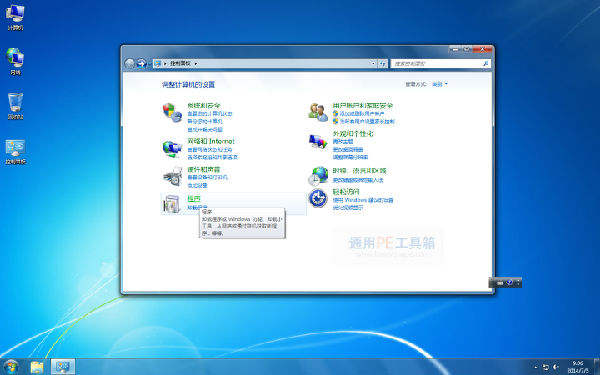
Task: Show hidden tray icons arrow
Action: 536,367
